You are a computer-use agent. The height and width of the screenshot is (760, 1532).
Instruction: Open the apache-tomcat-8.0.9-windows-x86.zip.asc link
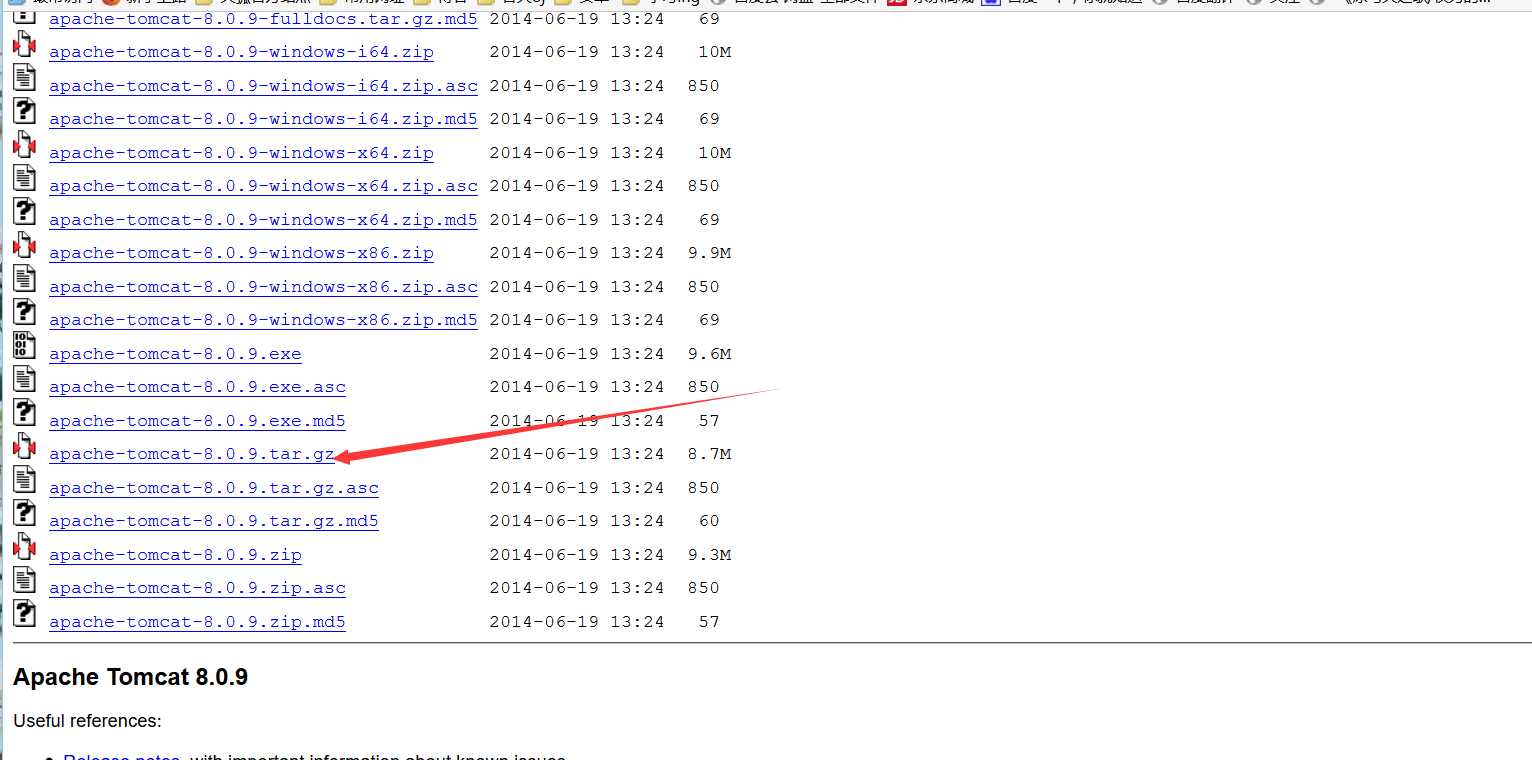pyautogui.click(x=263, y=287)
